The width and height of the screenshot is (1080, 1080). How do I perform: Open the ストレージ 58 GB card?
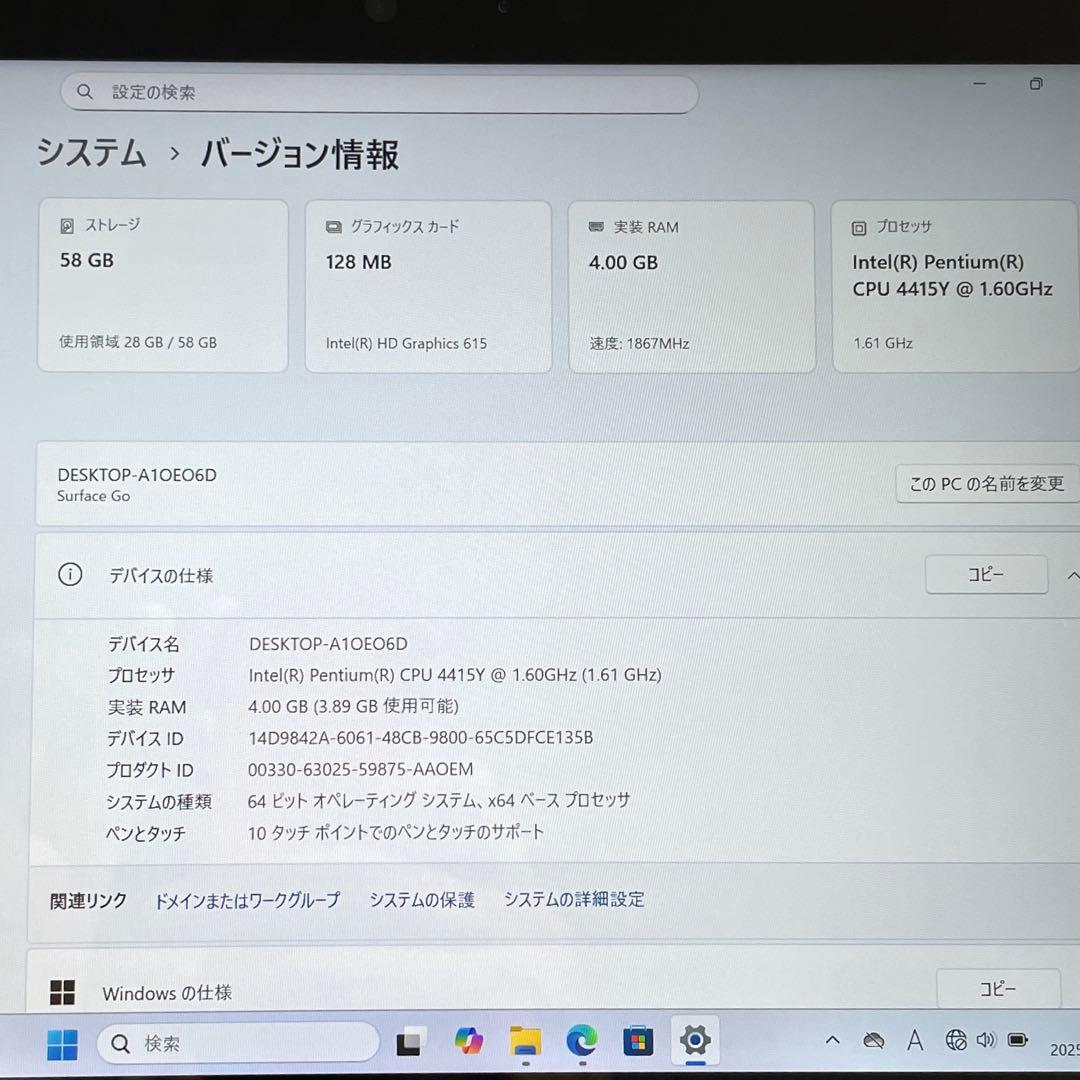click(x=163, y=285)
